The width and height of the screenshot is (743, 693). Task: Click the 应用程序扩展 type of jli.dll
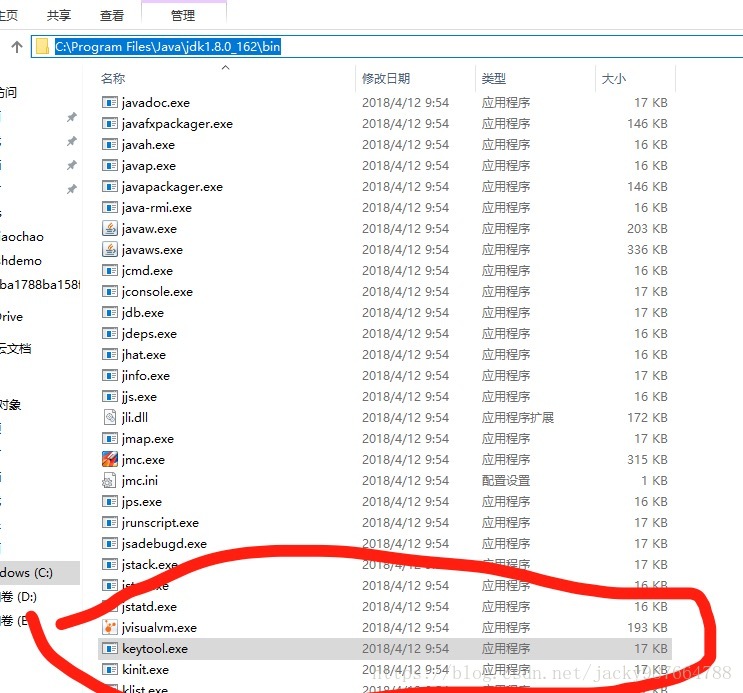[x=517, y=418]
